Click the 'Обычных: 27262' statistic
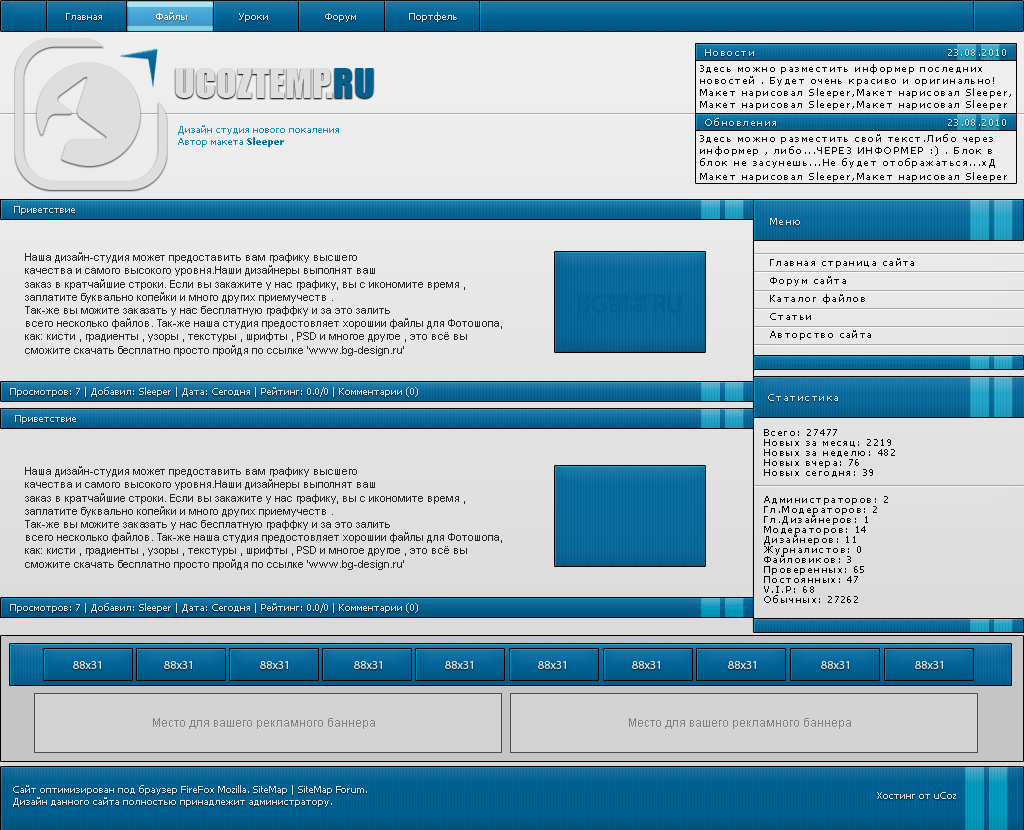The image size is (1024, 830). coord(811,599)
